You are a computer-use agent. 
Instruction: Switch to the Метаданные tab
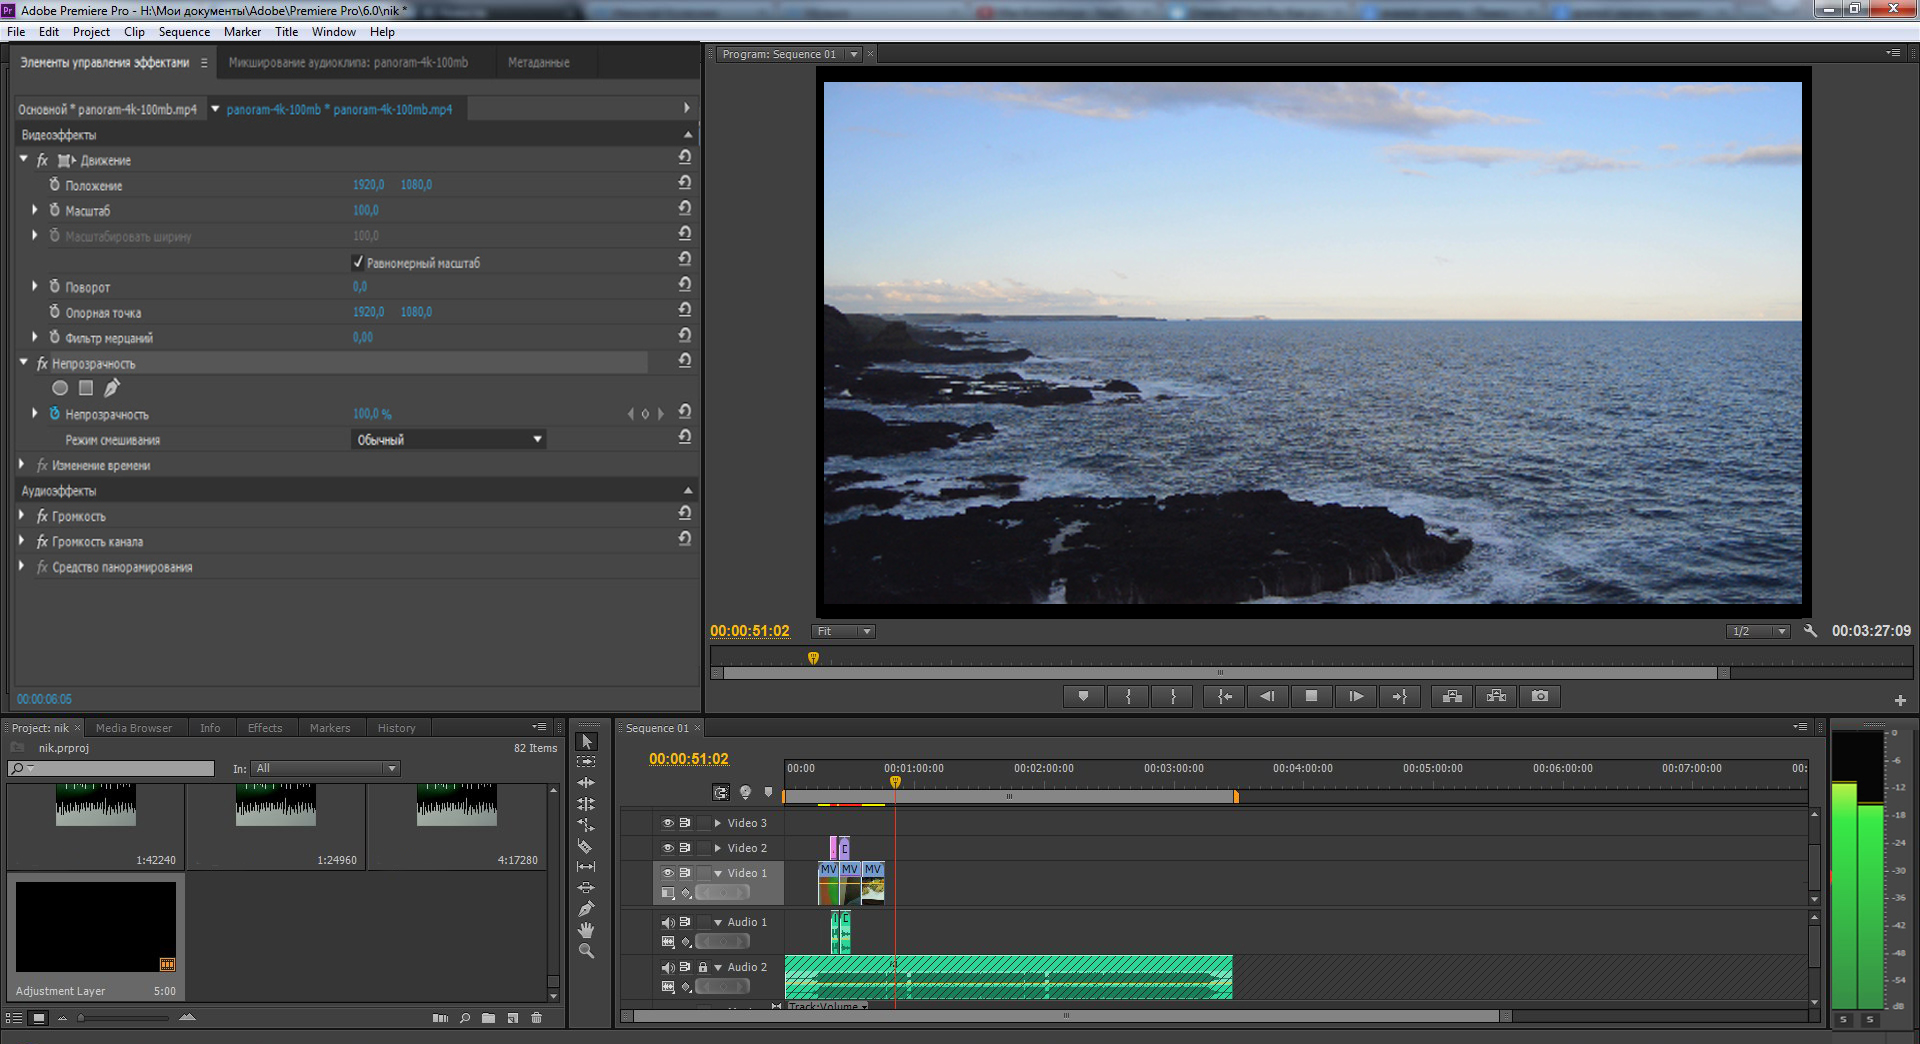[539, 62]
